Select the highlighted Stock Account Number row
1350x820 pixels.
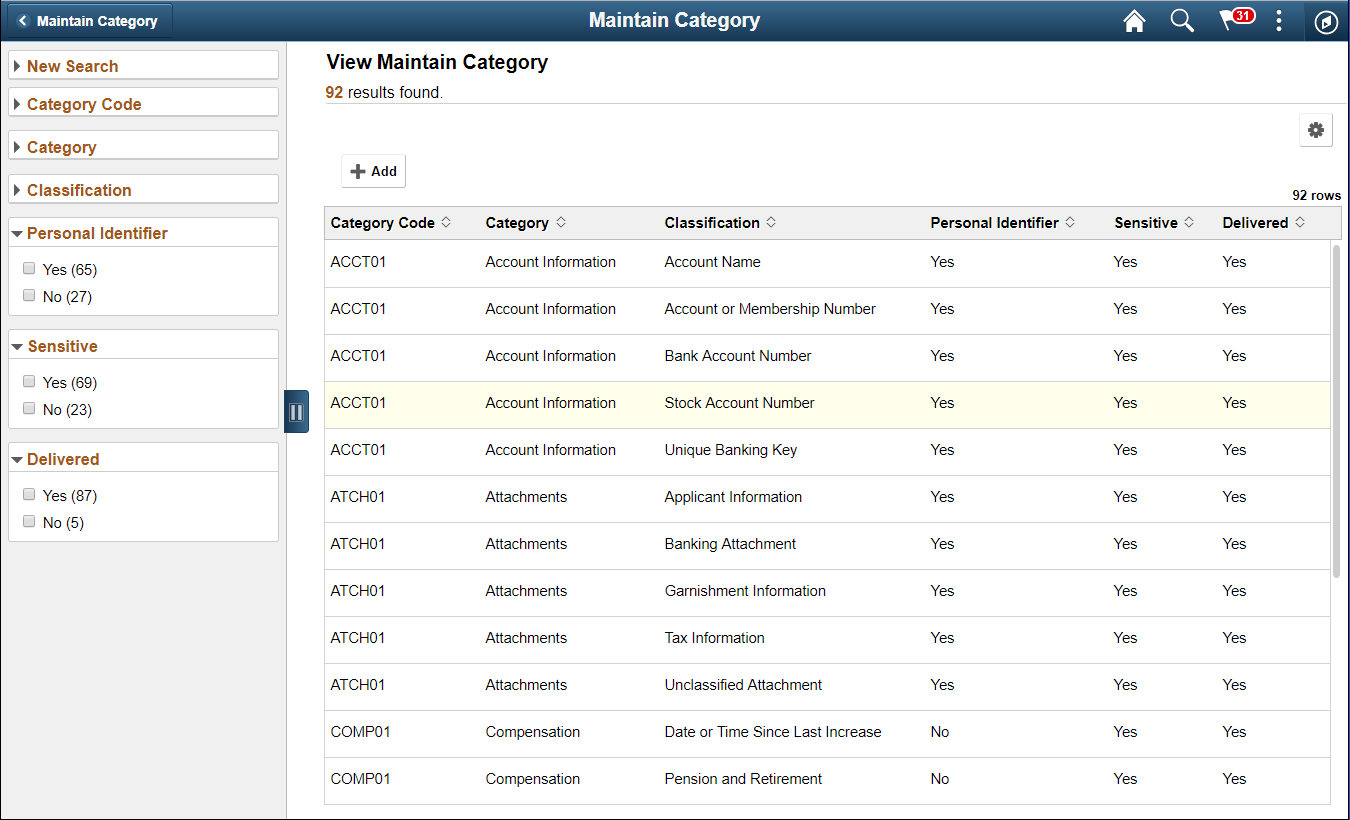coord(739,403)
